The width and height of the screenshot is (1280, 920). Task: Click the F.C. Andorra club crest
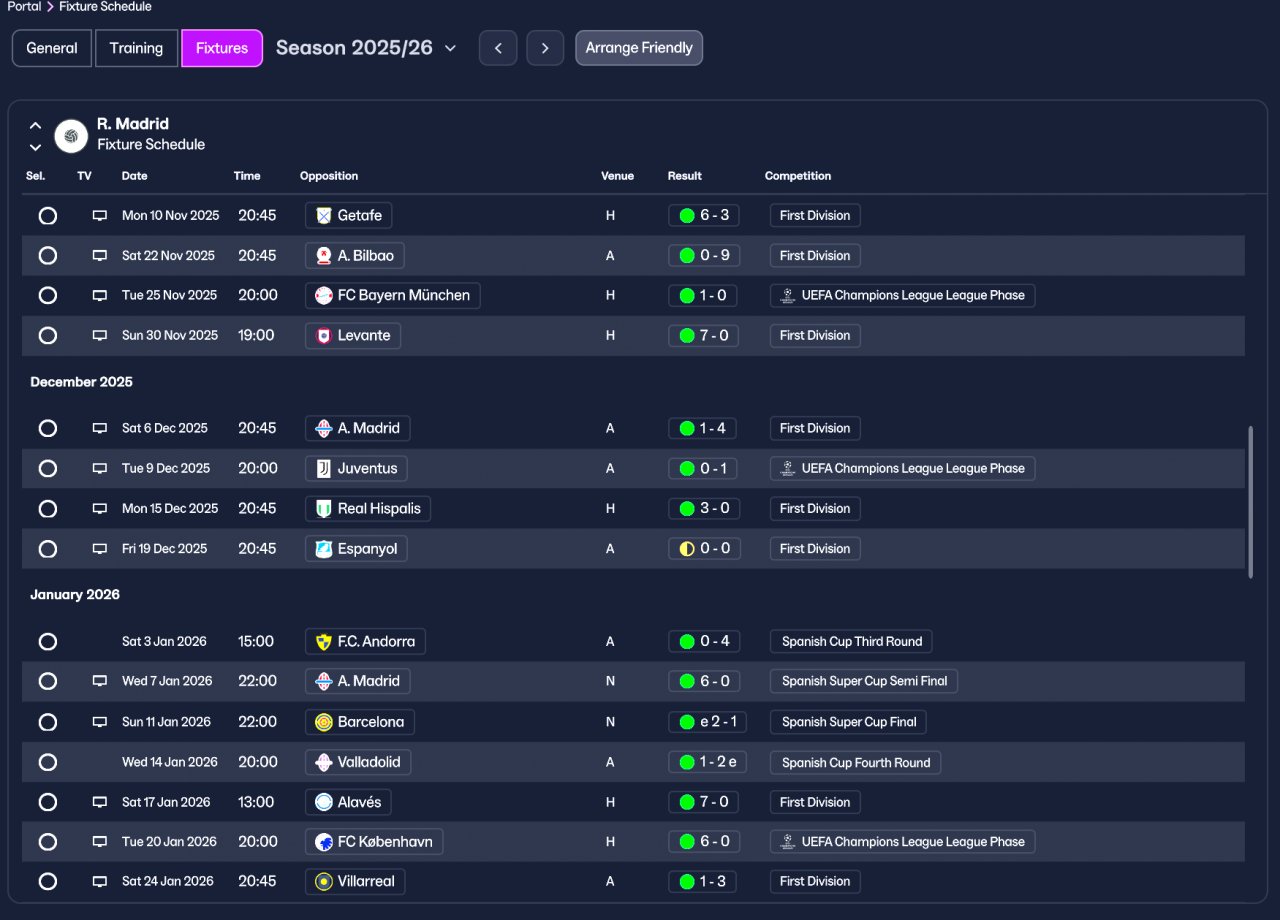[324, 641]
